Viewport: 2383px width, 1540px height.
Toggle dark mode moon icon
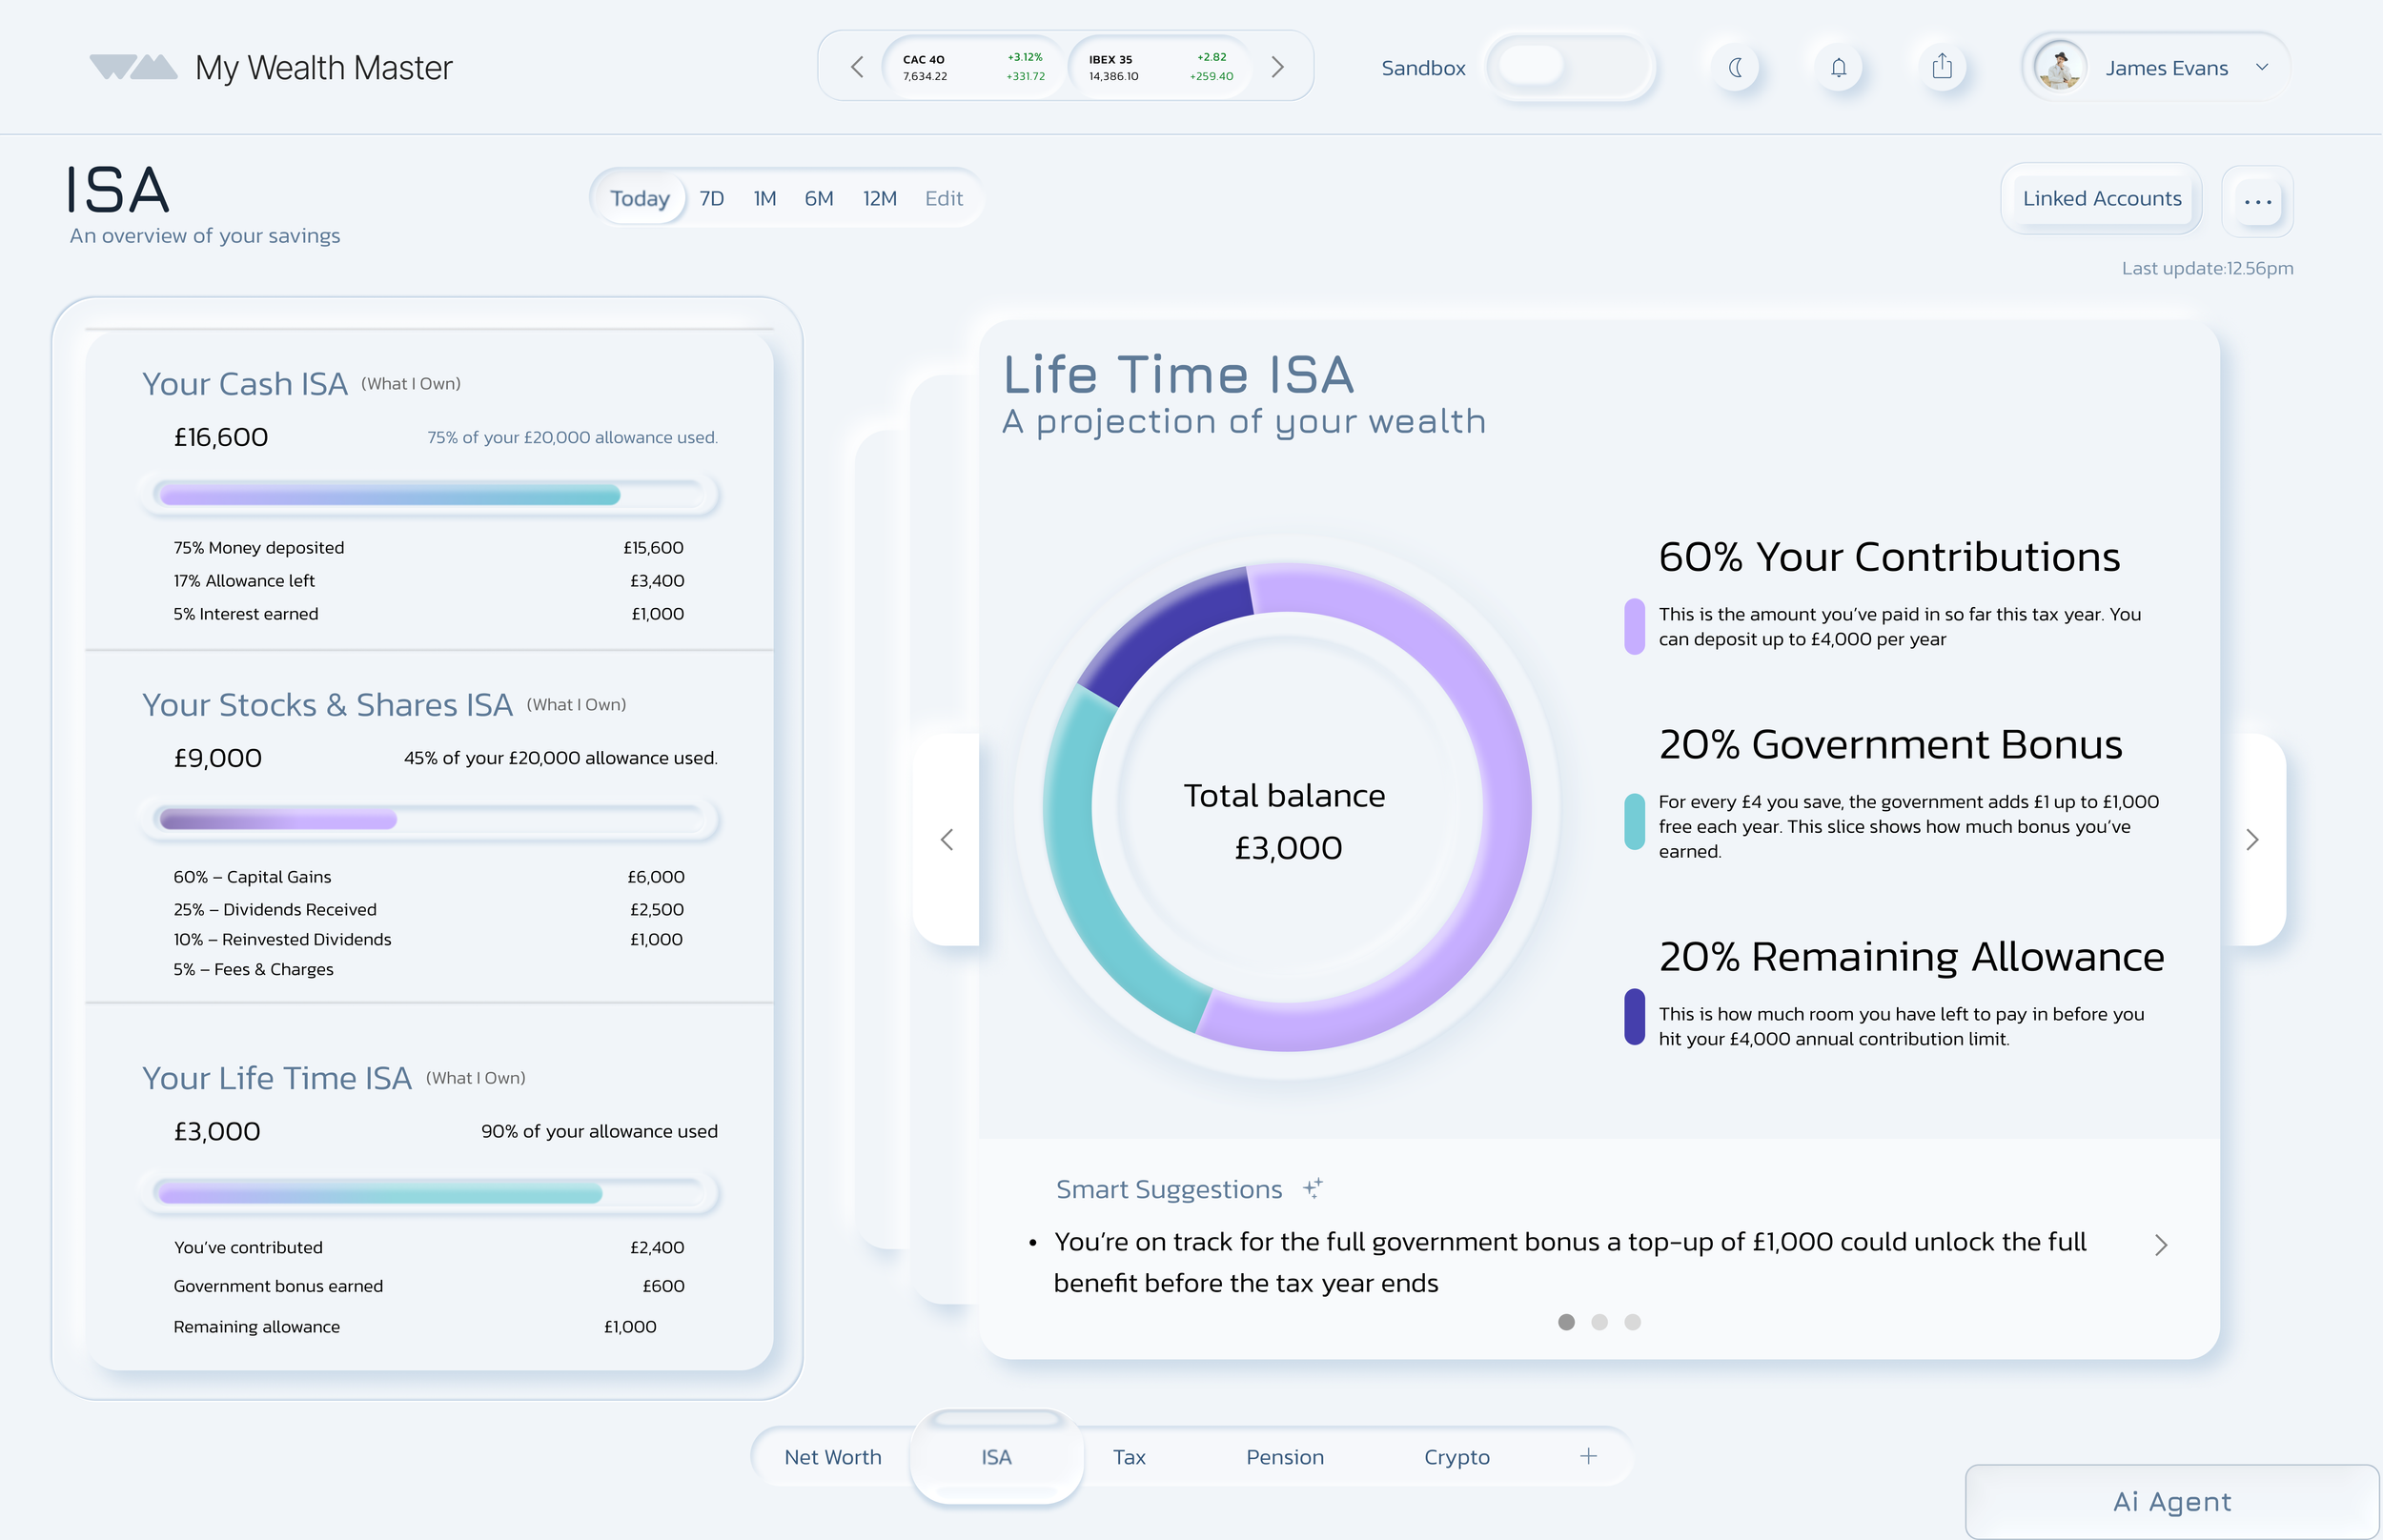[x=1736, y=68]
